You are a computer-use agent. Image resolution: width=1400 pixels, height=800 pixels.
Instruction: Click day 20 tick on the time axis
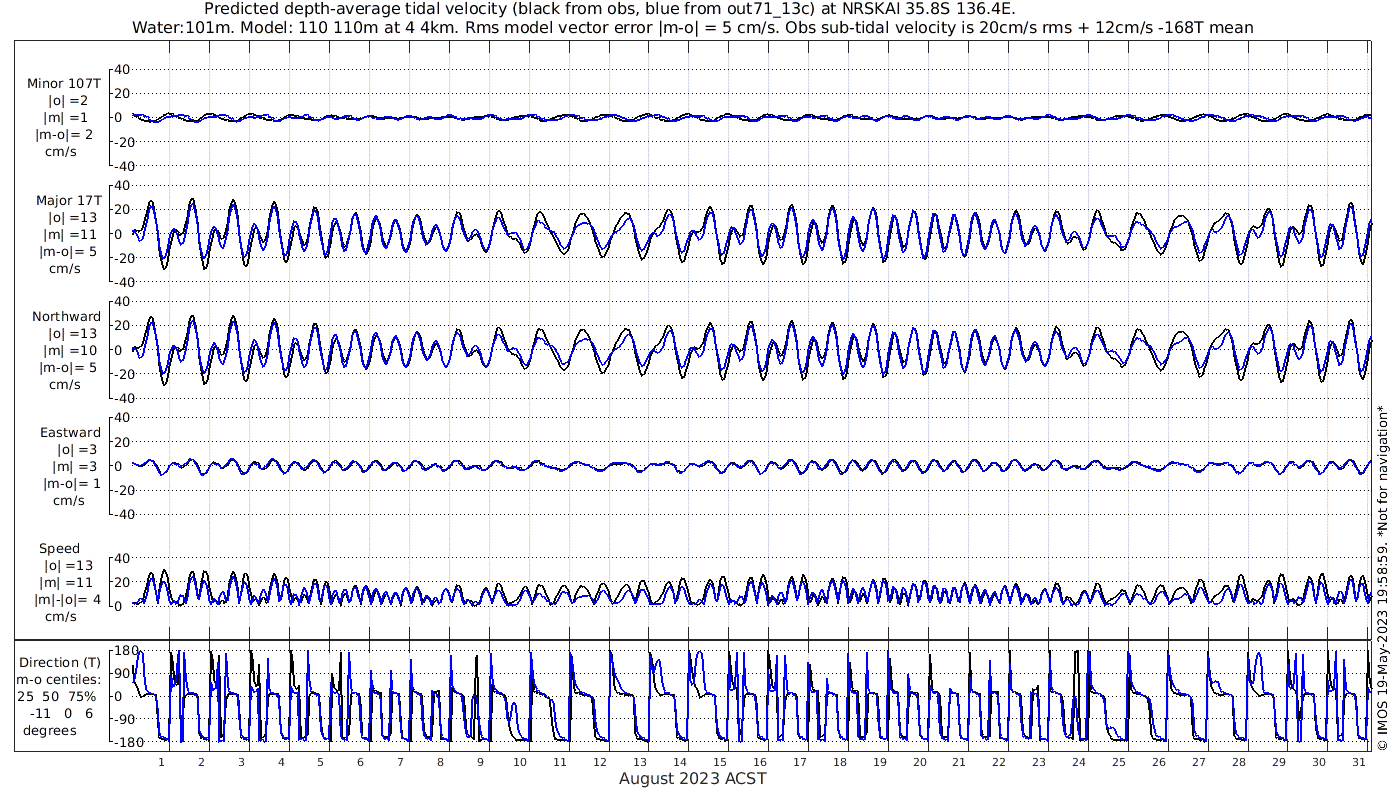pos(919,762)
